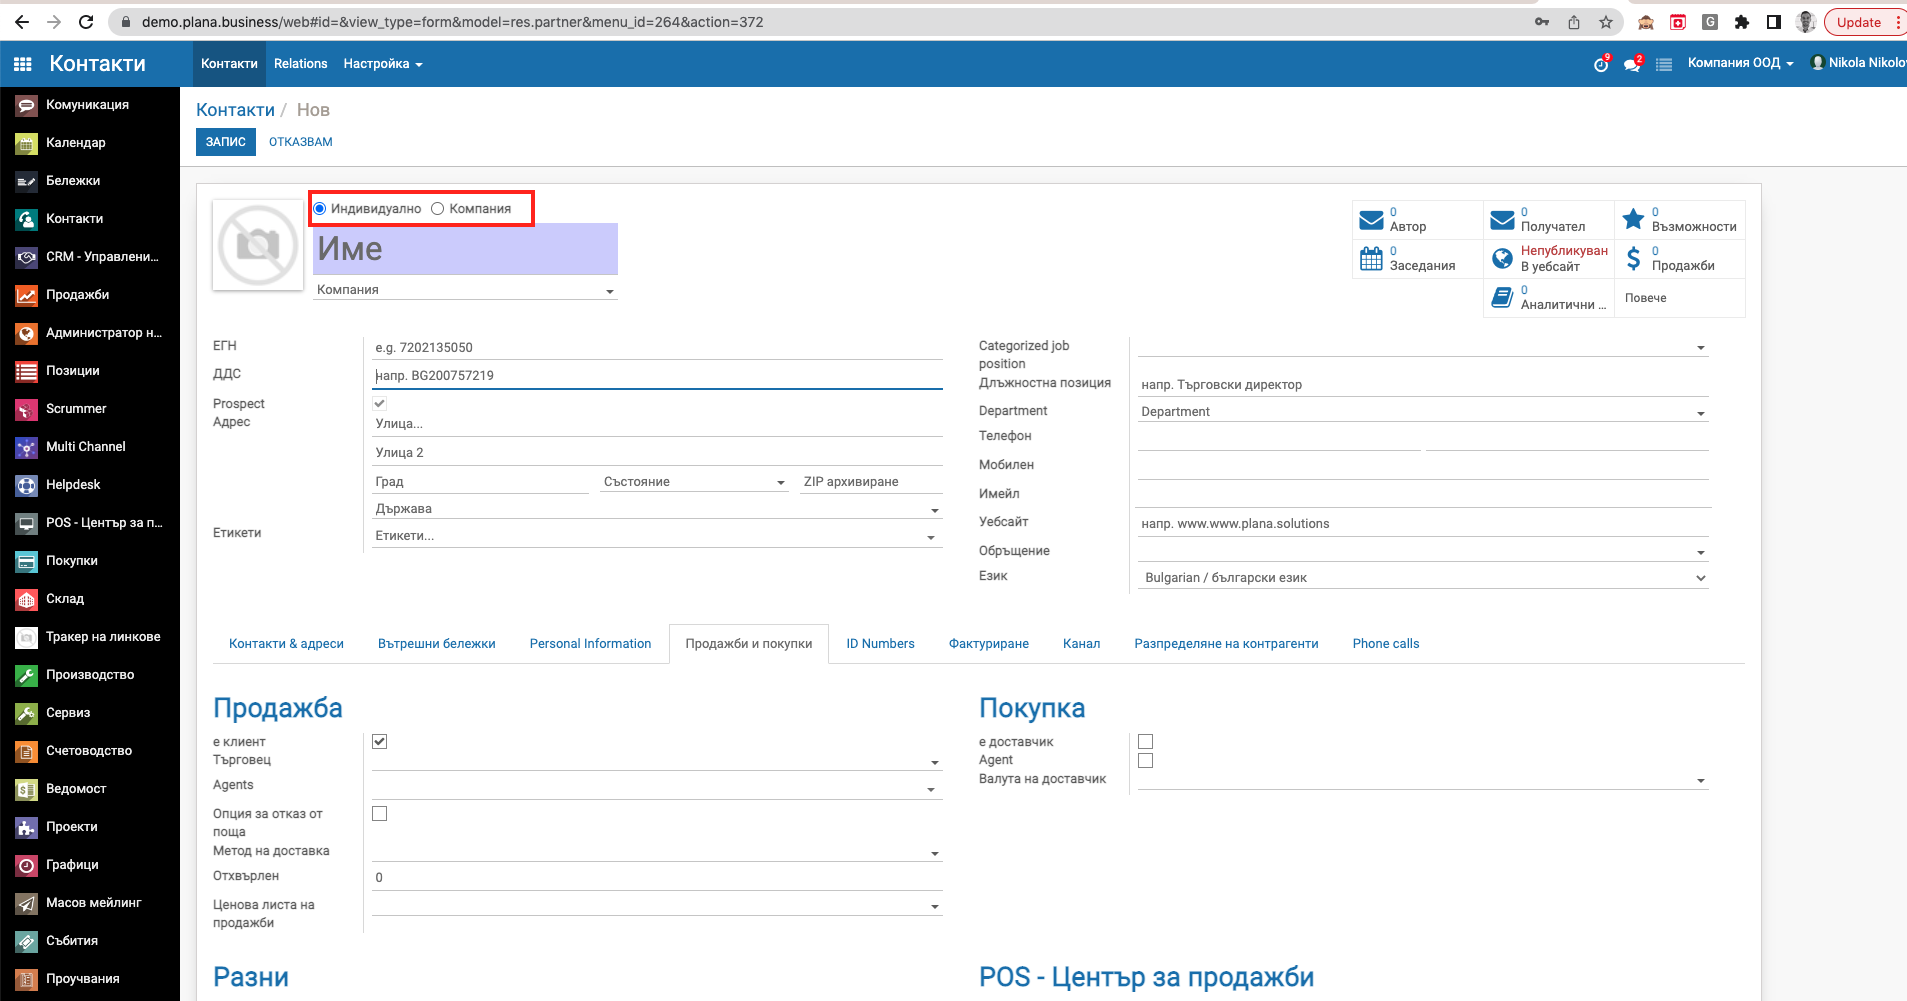Switch to ID Numbers tab
The width and height of the screenshot is (1907, 1001).
click(x=880, y=644)
